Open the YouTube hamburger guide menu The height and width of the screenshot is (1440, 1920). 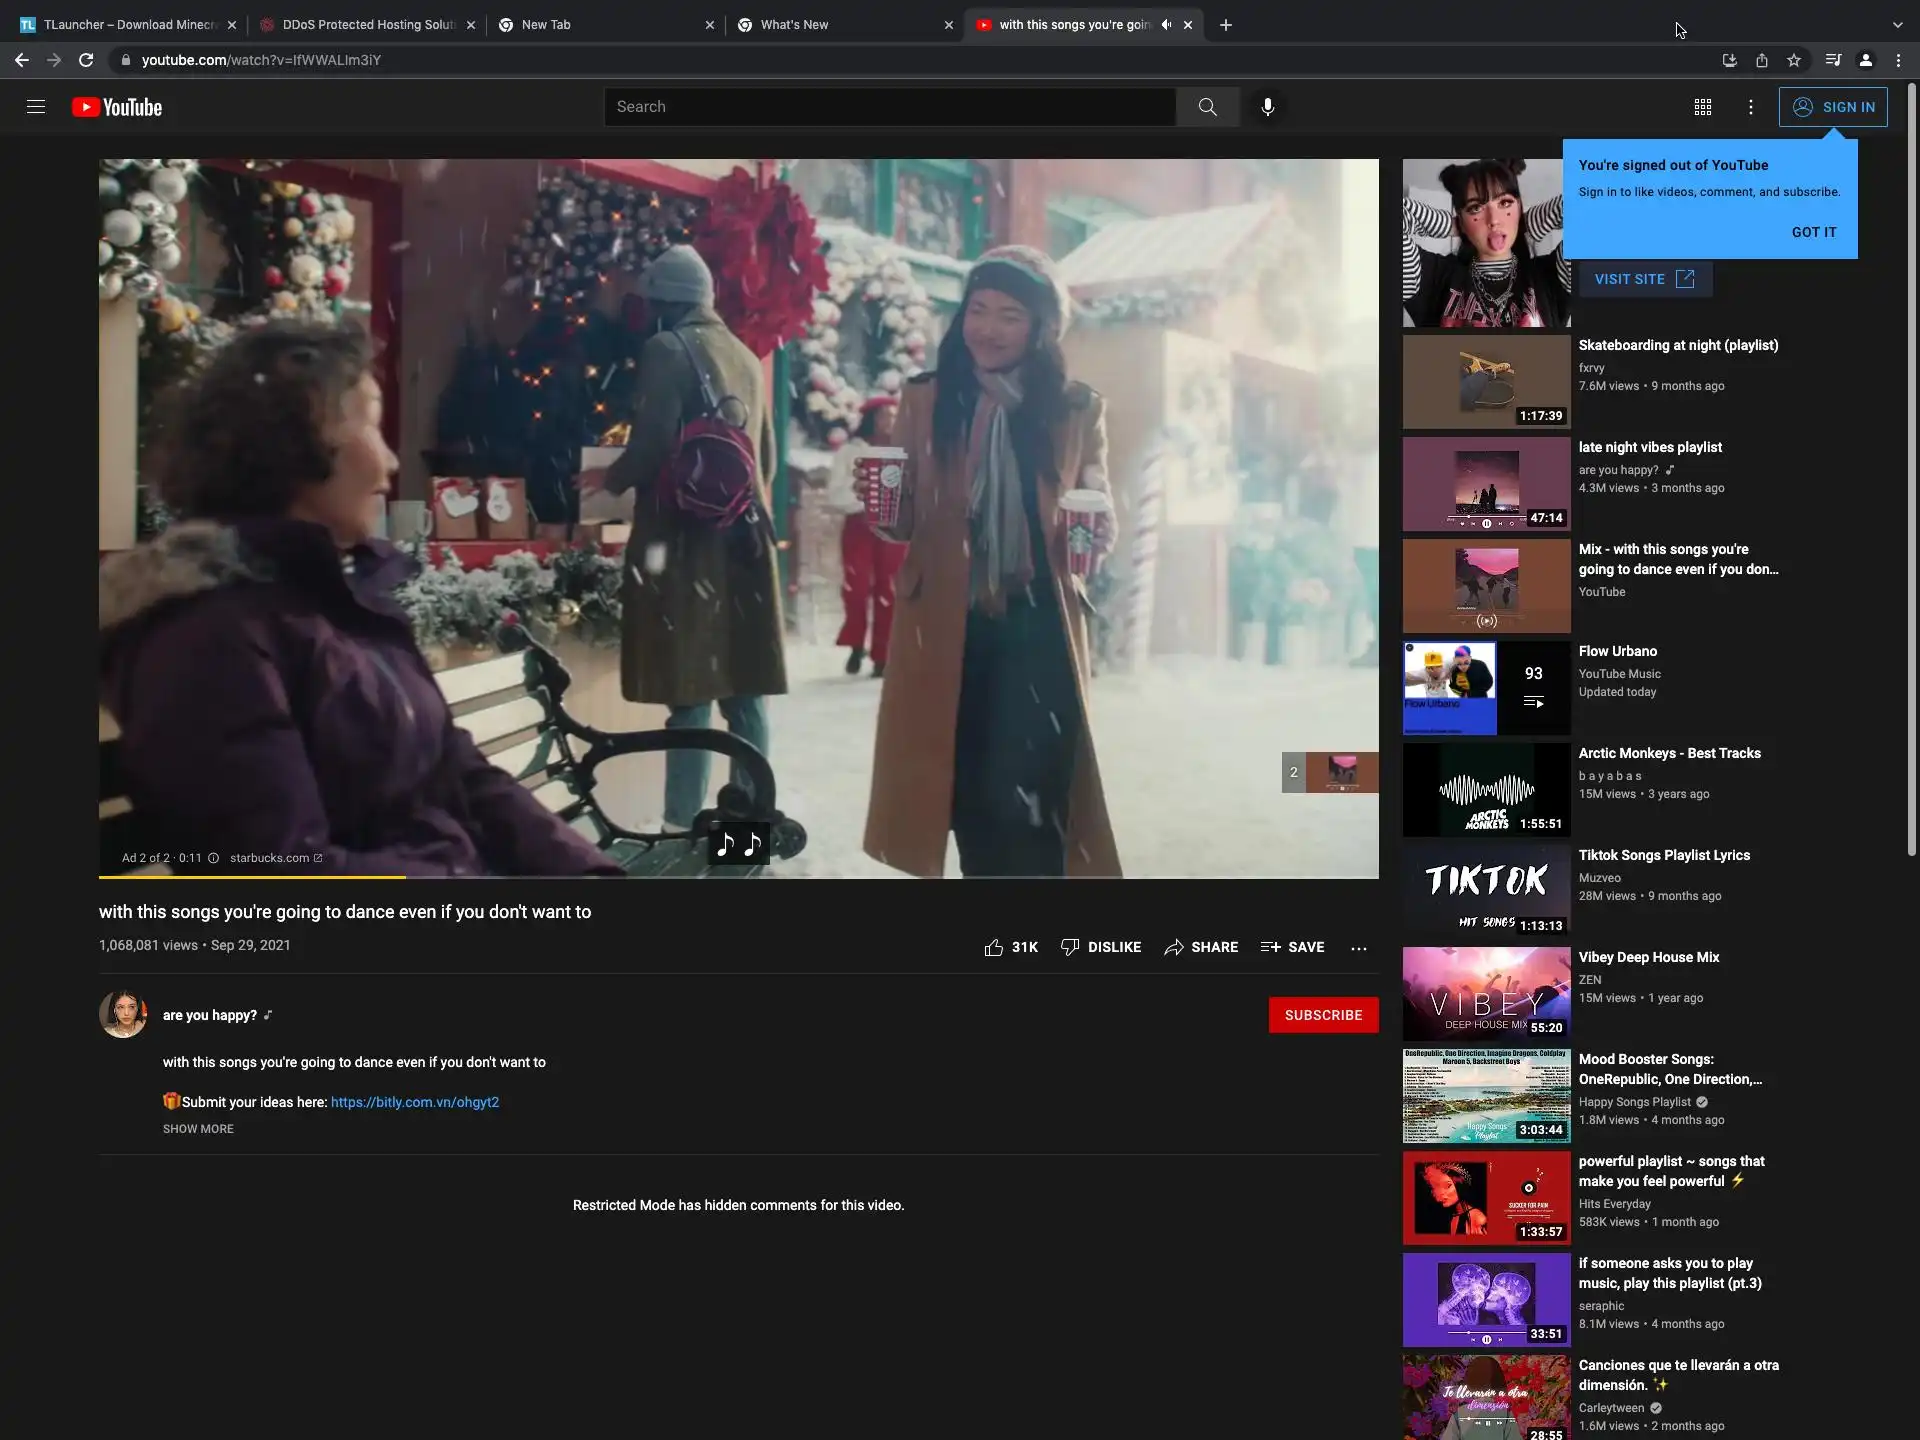(36, 107)
